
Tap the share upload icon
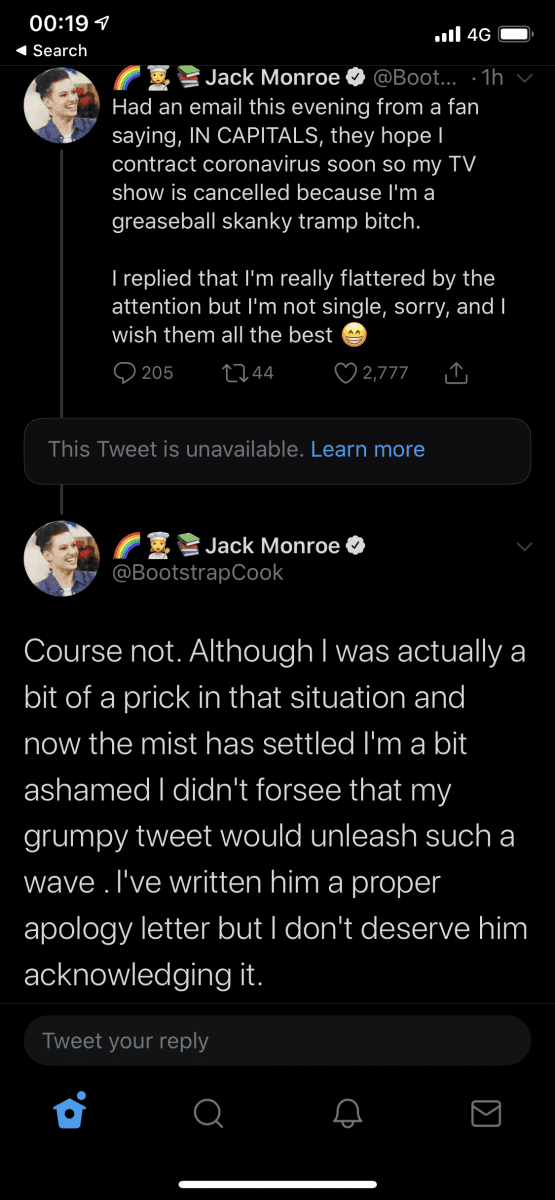point(455,373)
